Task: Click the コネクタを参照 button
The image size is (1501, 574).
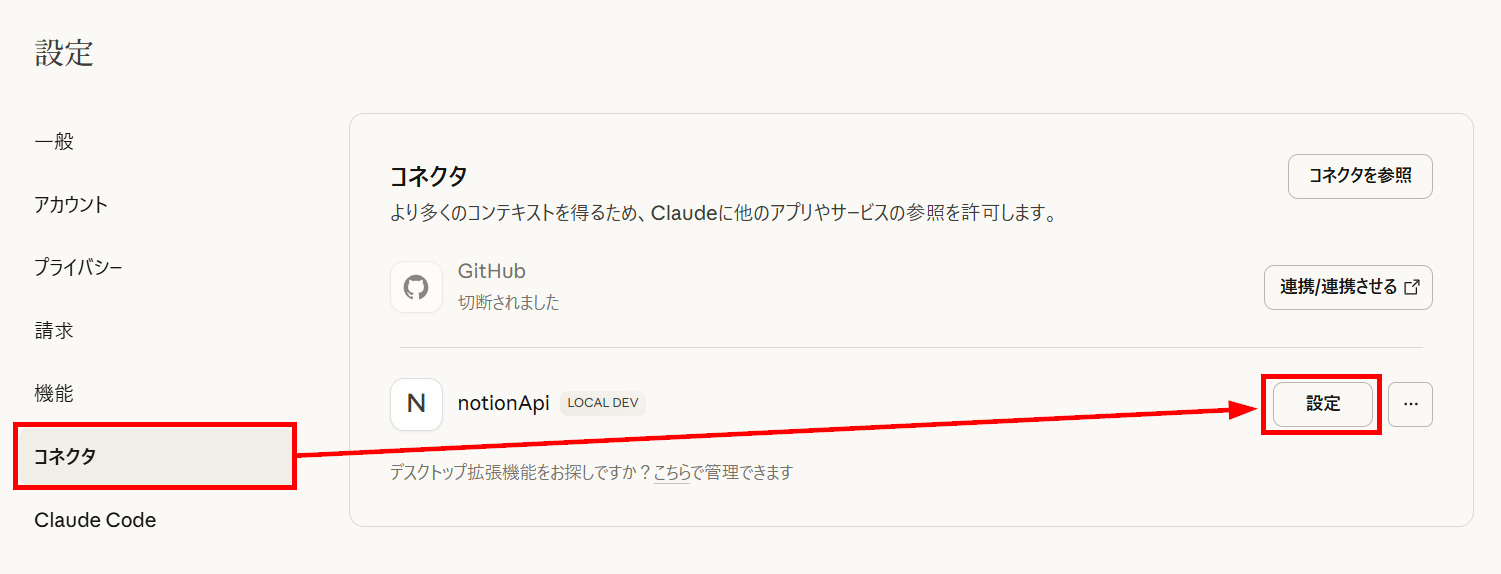Action: point(1360,176)
